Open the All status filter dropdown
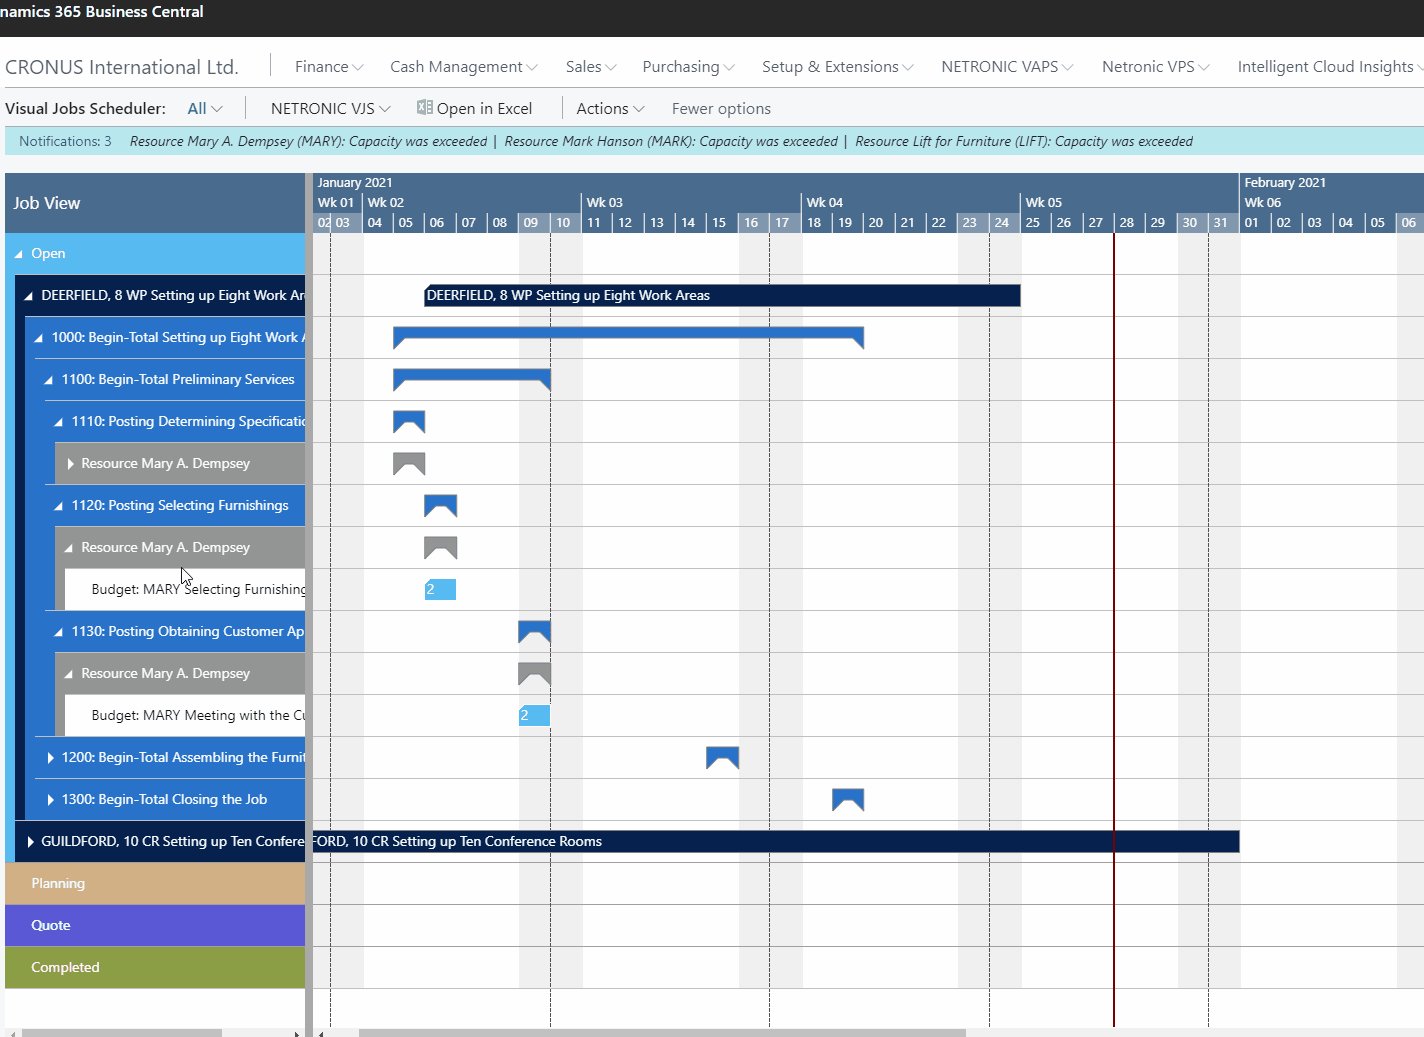This screenshot has width=1424, height=1037. pos(204,107)
